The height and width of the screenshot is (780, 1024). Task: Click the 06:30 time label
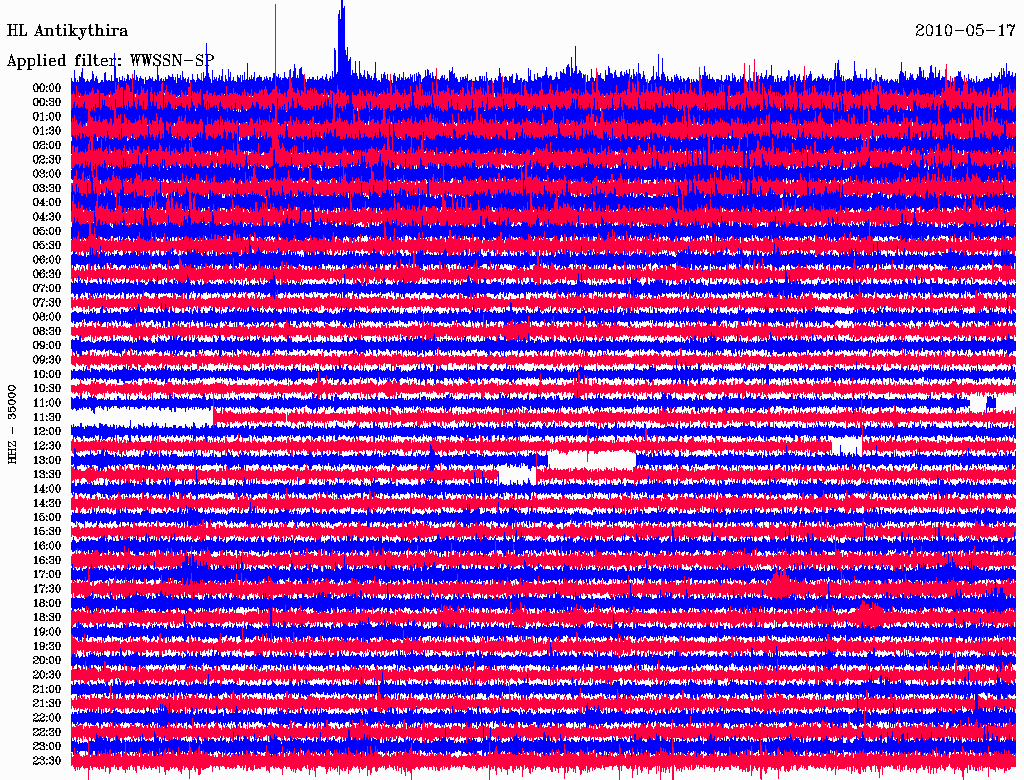point(47,274)
